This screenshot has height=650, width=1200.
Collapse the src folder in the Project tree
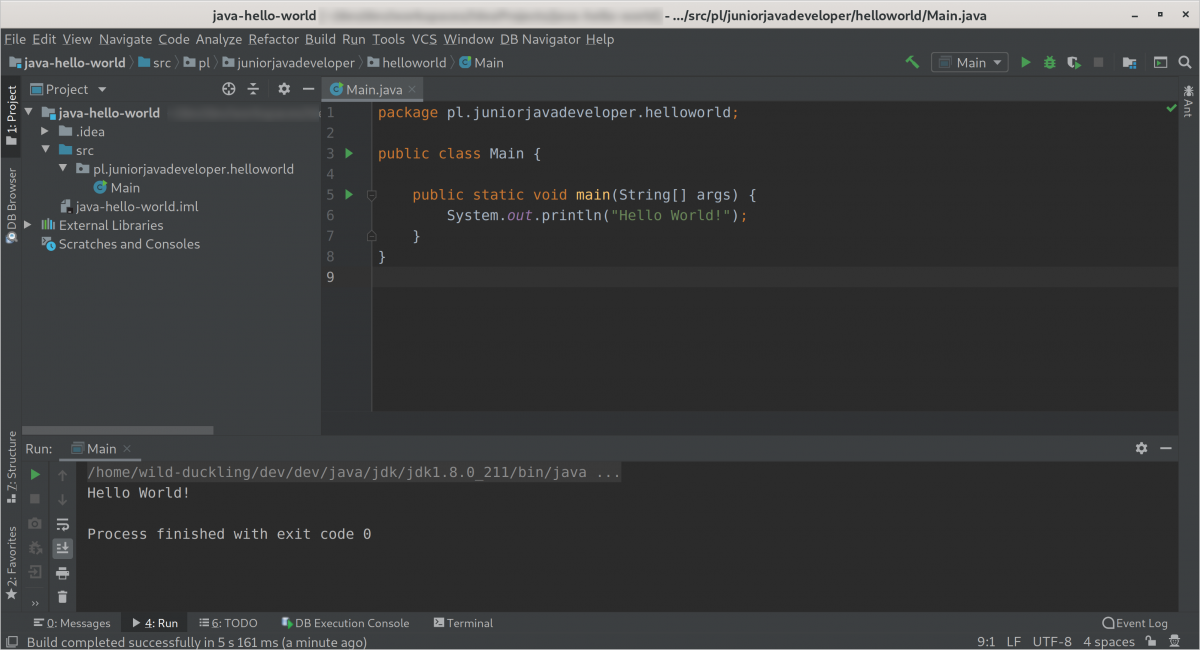(44, 149)
